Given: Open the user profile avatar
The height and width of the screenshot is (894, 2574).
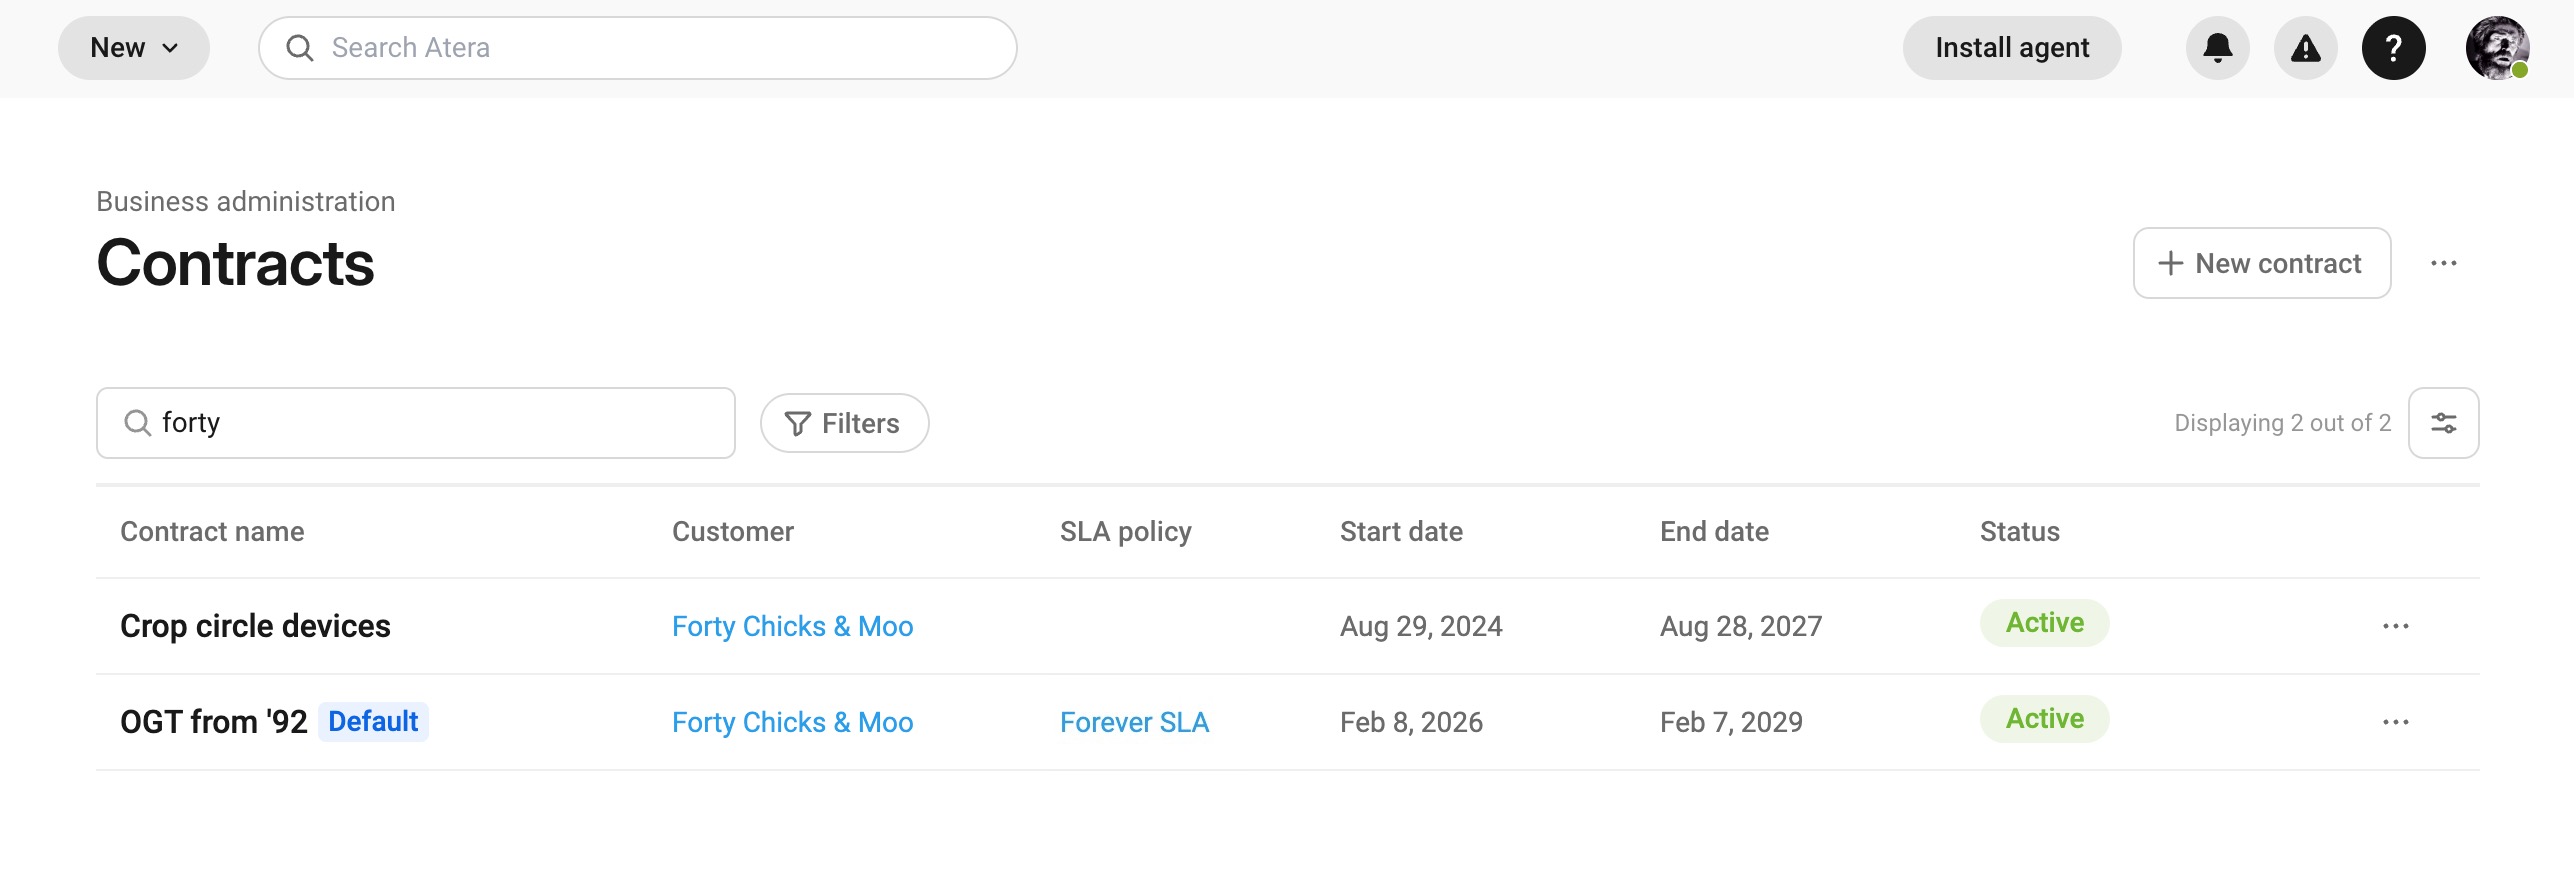Looking at the screenshot, I should click(2498, 48).
